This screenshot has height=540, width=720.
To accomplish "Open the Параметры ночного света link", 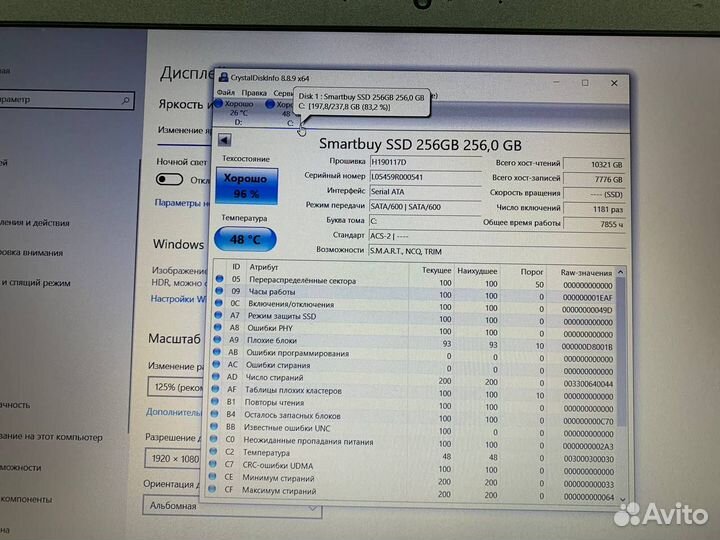I will pos(182,203).
